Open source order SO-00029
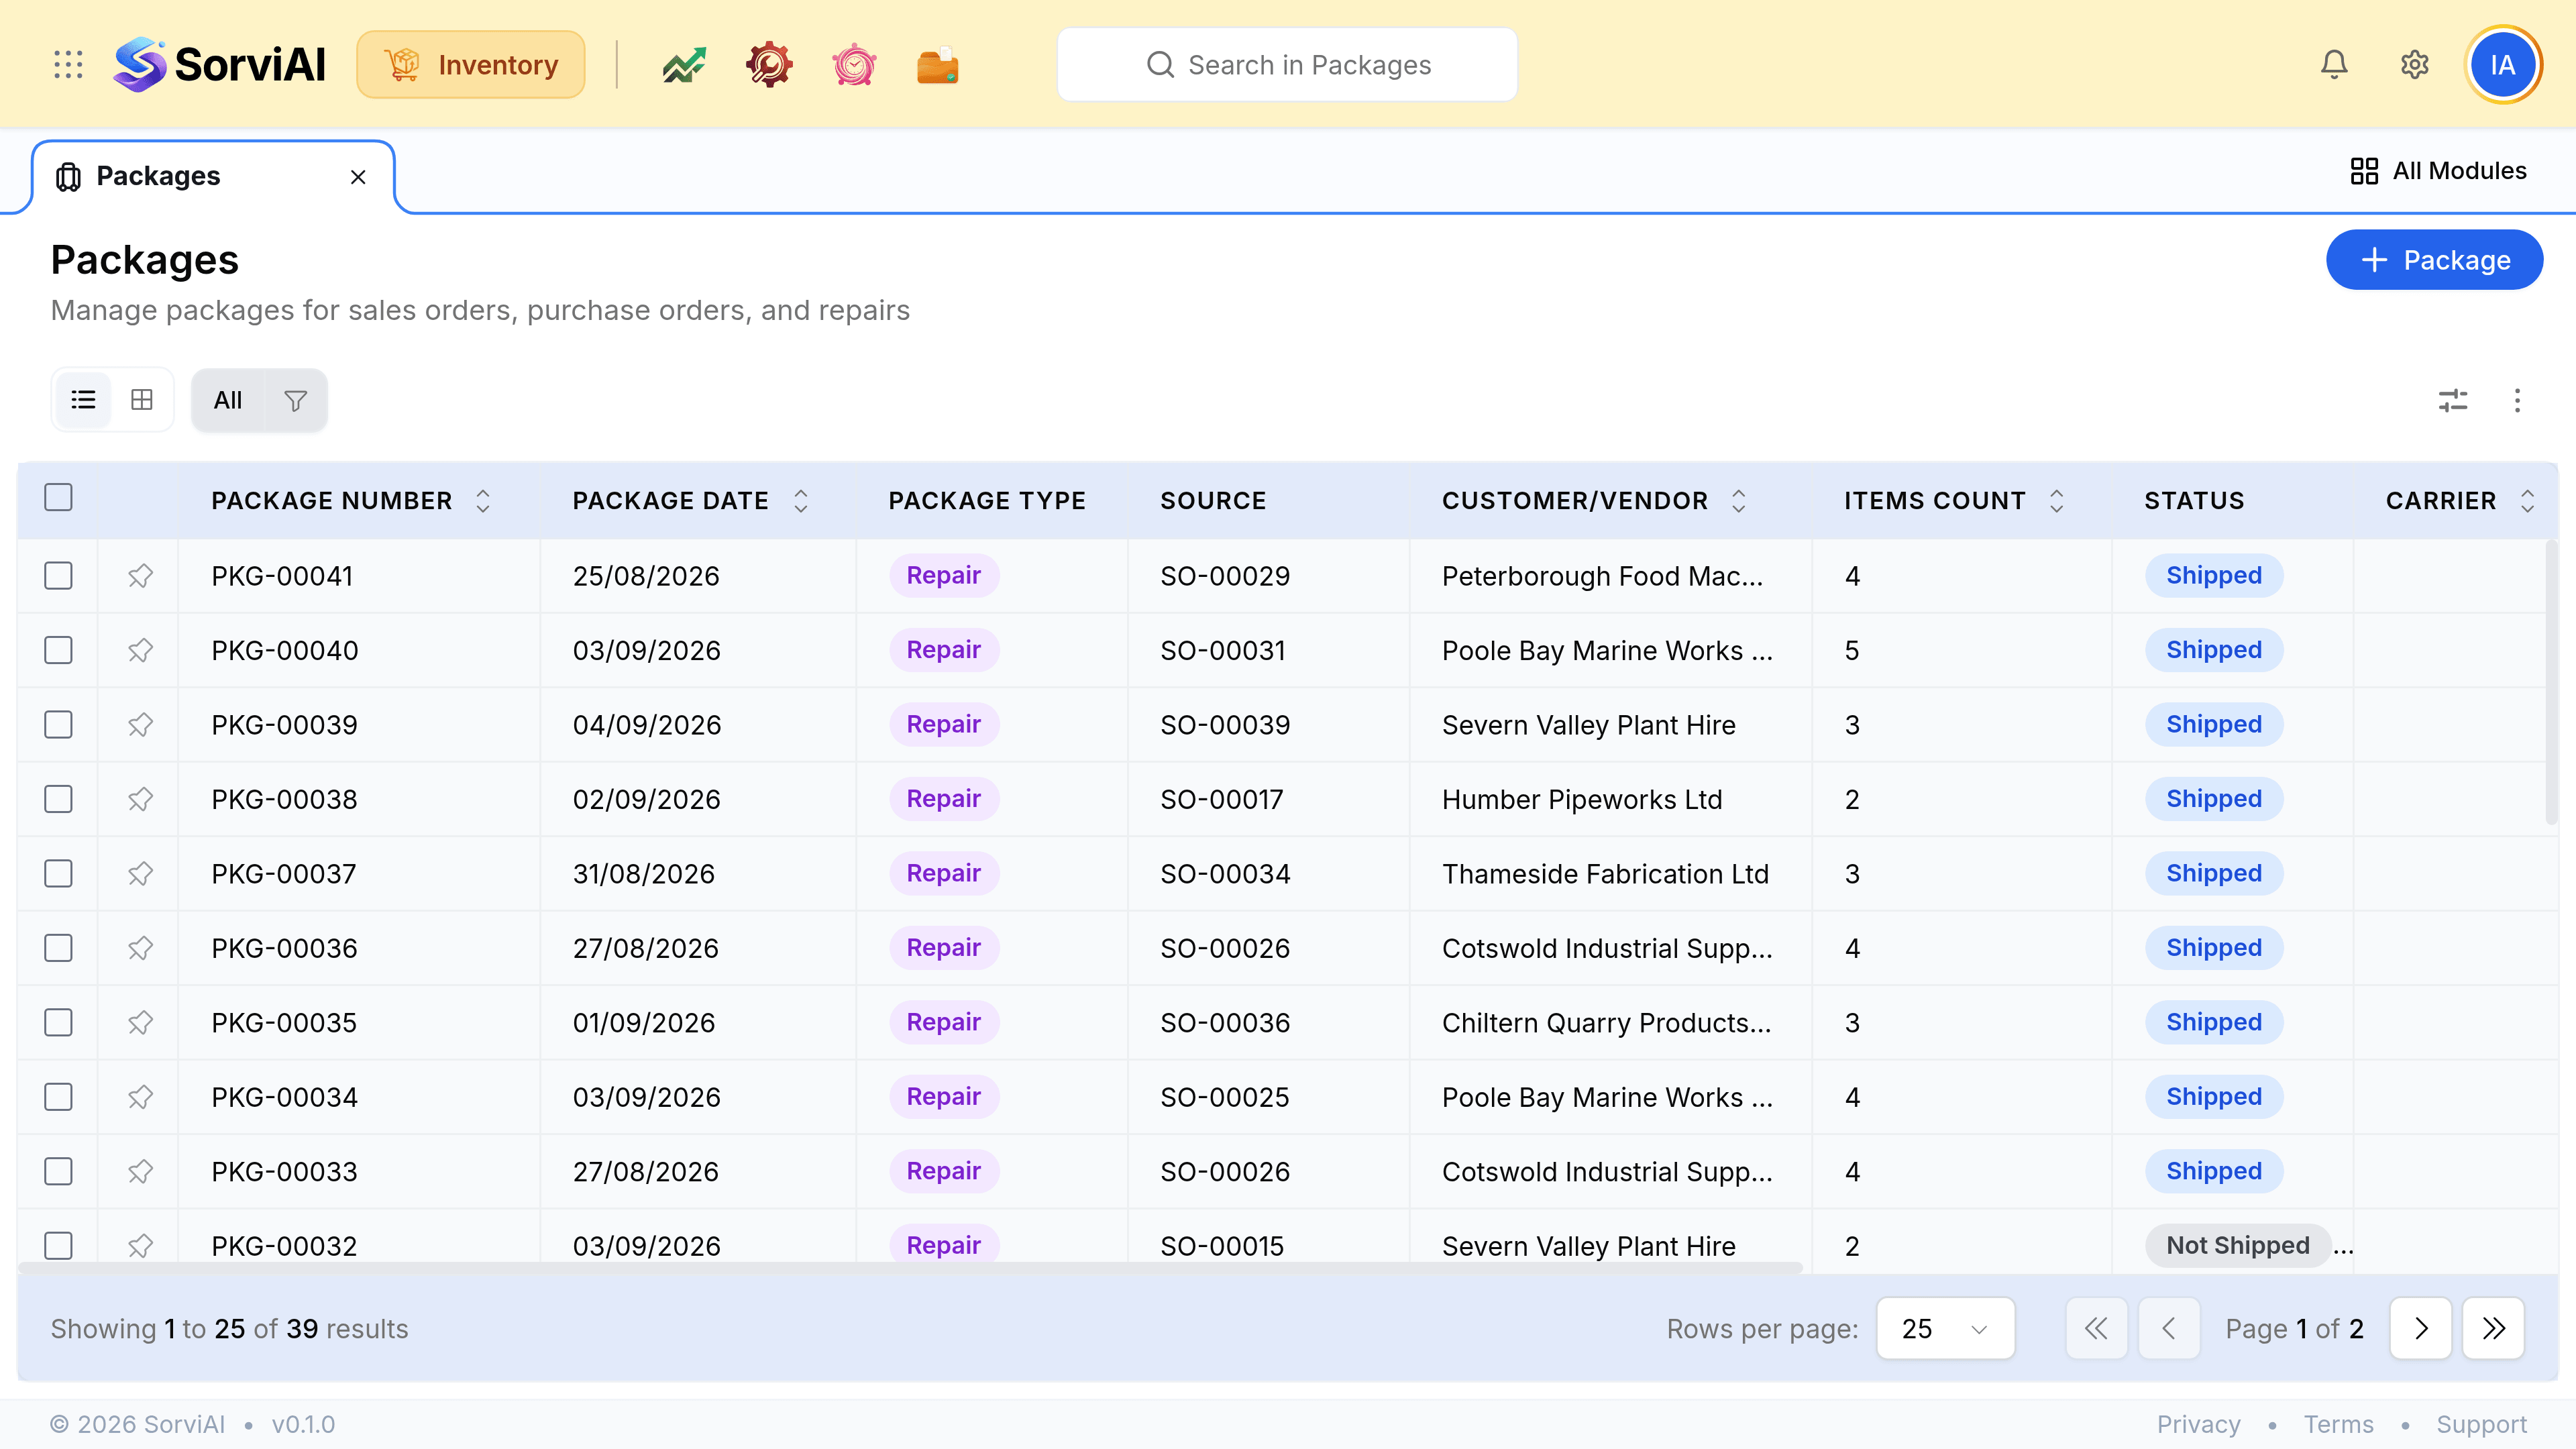 [x=1225, y=576]
